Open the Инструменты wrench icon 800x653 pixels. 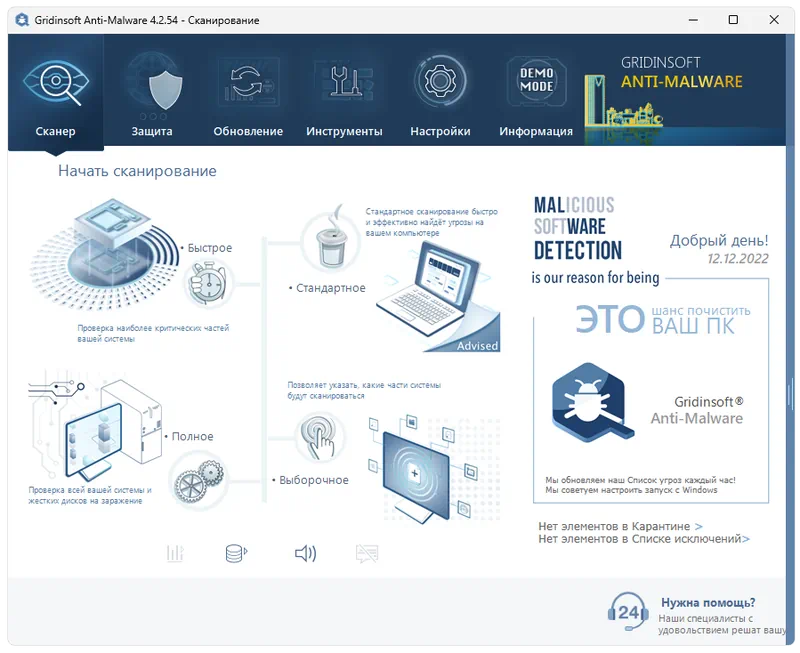[x=345, y=81]
